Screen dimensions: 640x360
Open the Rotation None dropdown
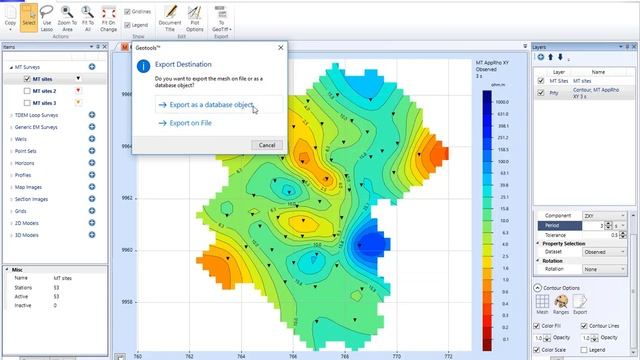[604, 269]
